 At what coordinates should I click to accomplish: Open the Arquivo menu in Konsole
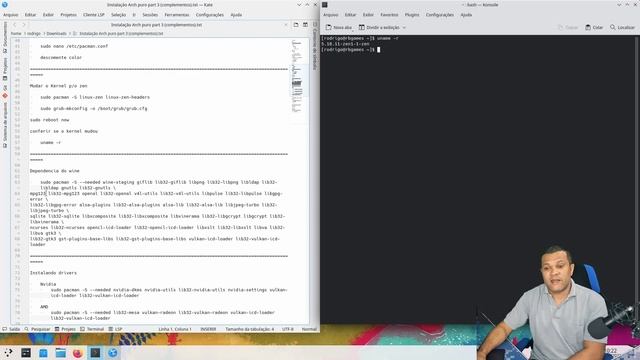point(331,15)
